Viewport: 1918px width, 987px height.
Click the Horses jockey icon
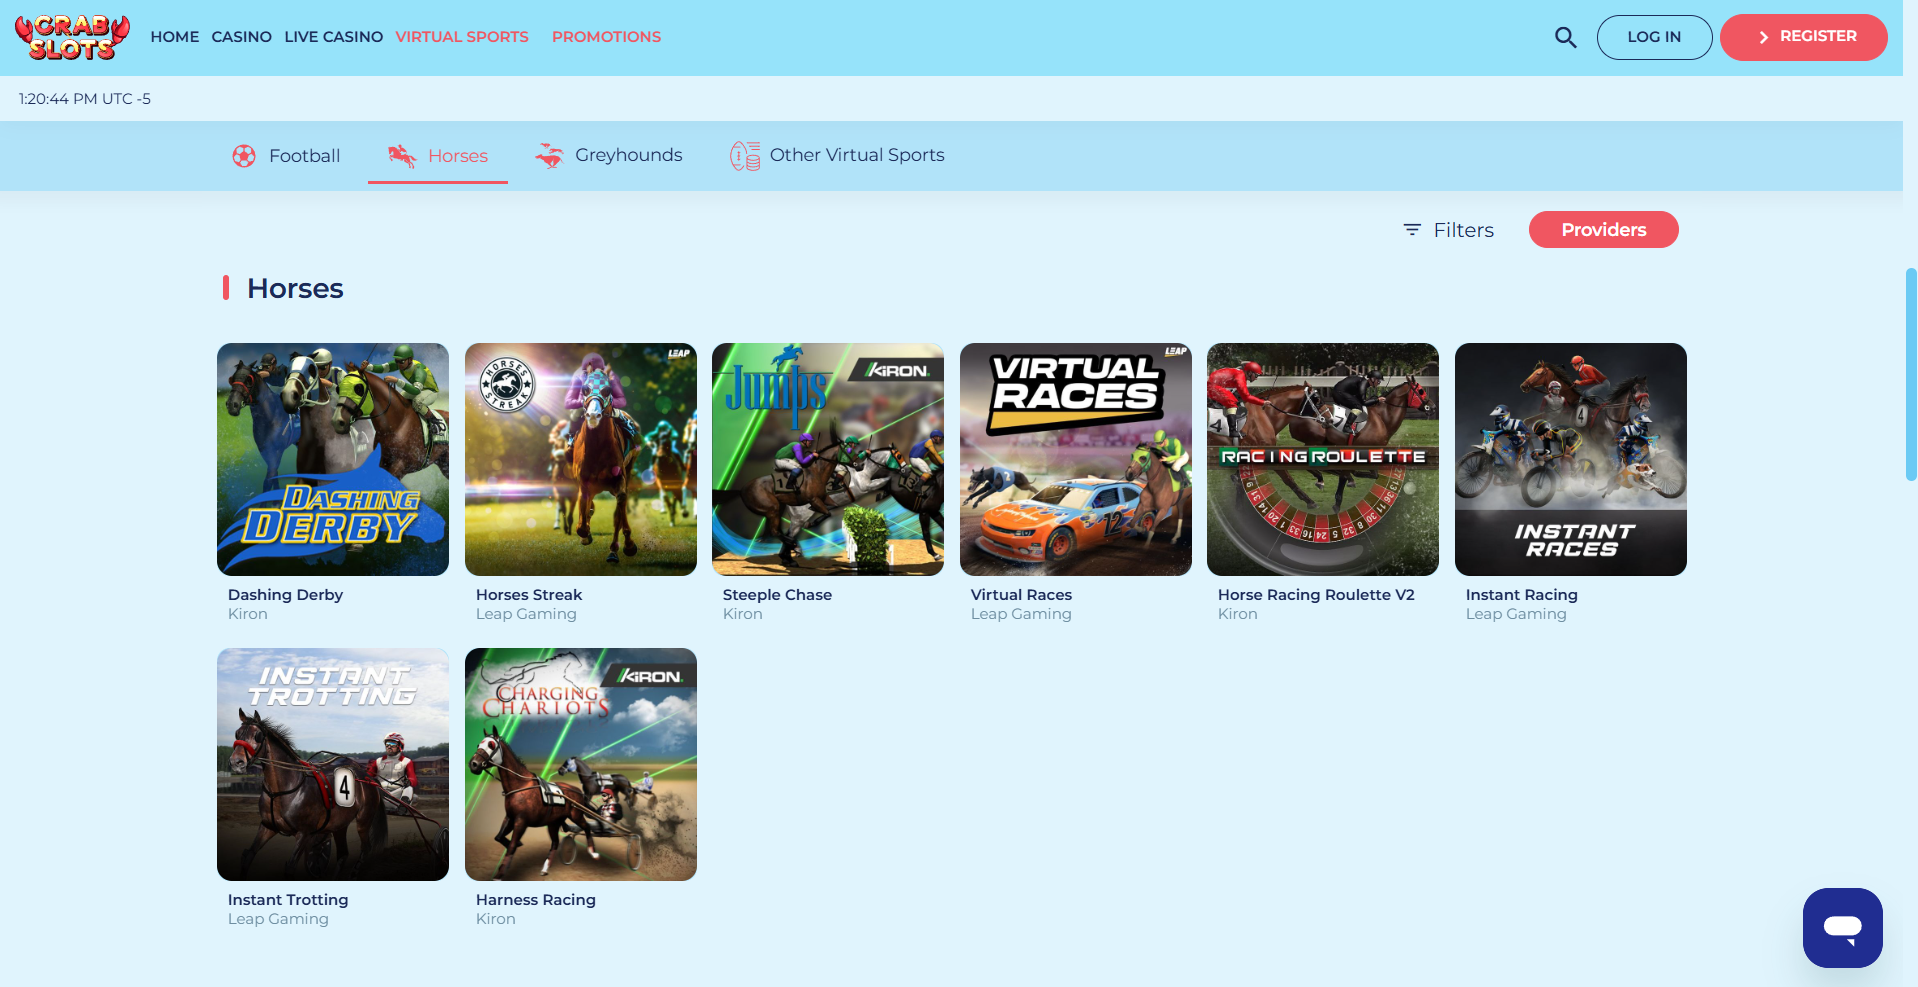click(402, 156)
